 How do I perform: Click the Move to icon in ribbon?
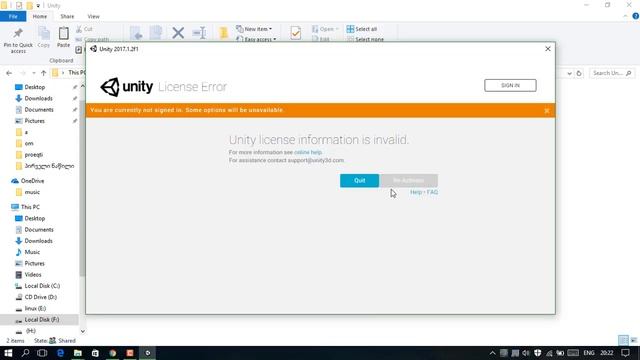(136, 33)
